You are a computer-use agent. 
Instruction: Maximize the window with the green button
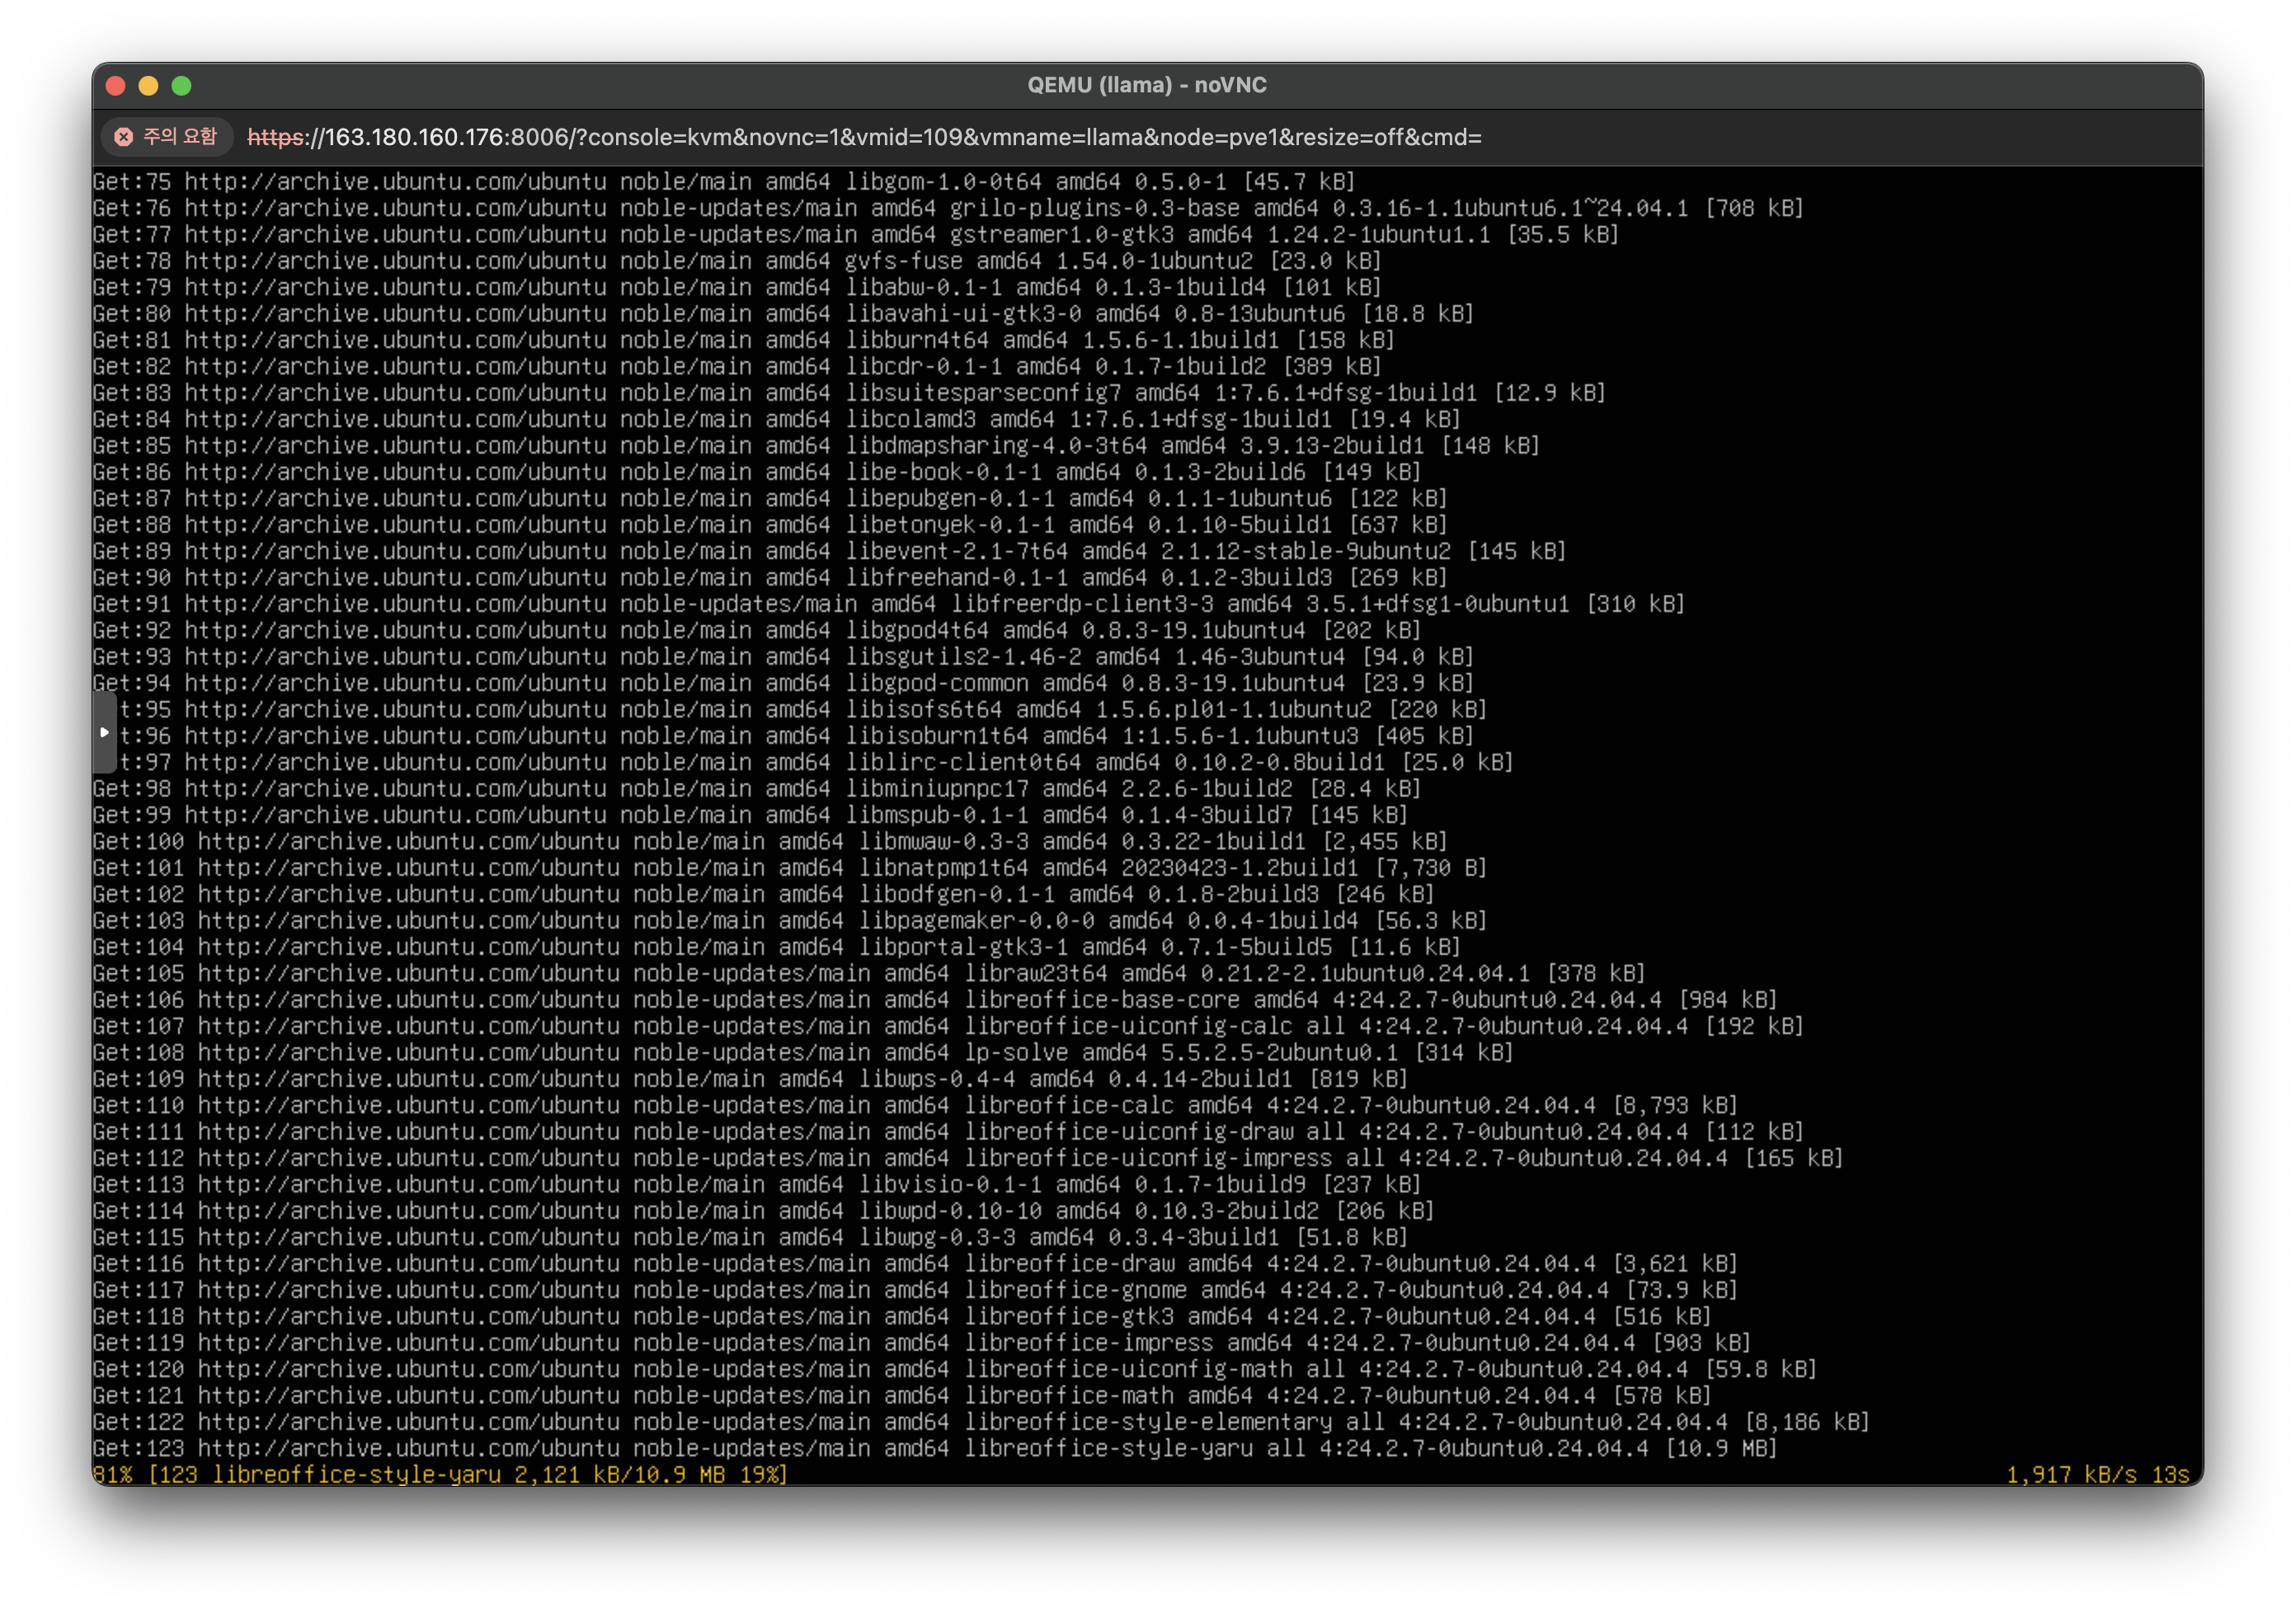tap(182, 86)
